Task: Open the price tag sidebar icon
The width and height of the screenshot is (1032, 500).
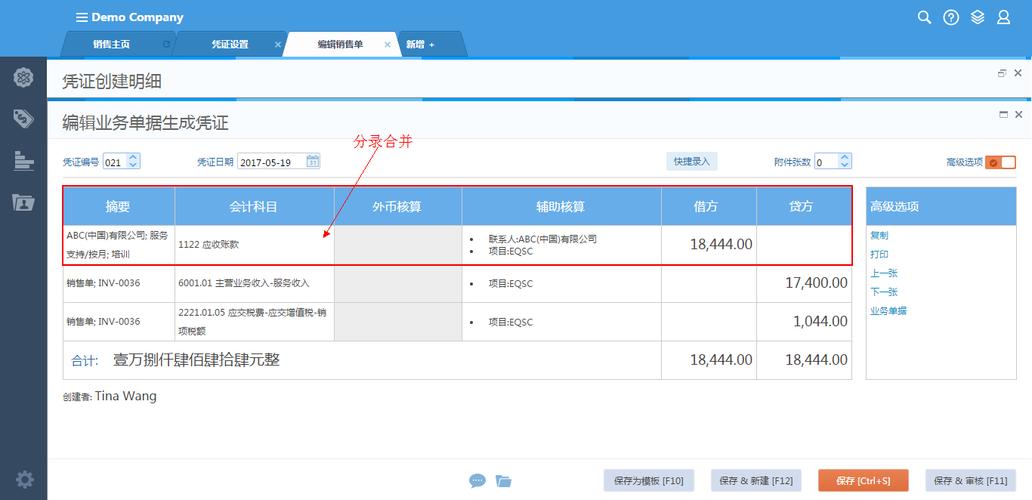Action: [x=24, y=119]
